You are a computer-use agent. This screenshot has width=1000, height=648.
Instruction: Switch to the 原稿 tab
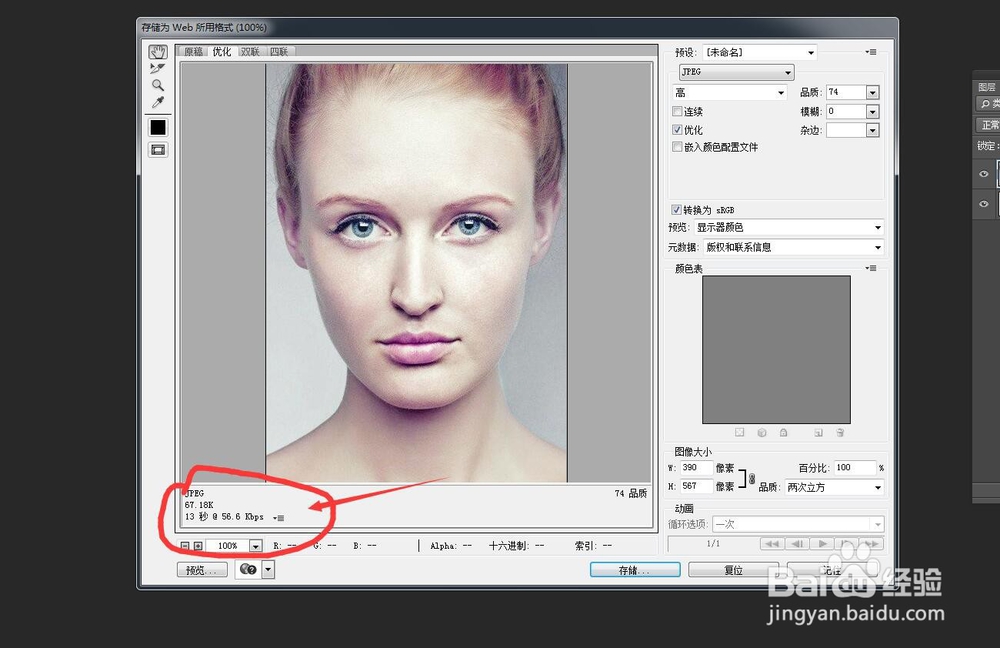[193, 52]
